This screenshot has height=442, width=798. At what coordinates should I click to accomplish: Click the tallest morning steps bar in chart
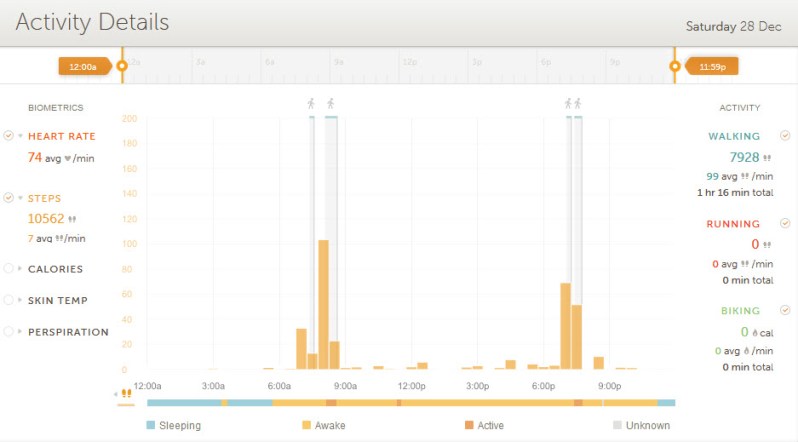coord(323,305)
